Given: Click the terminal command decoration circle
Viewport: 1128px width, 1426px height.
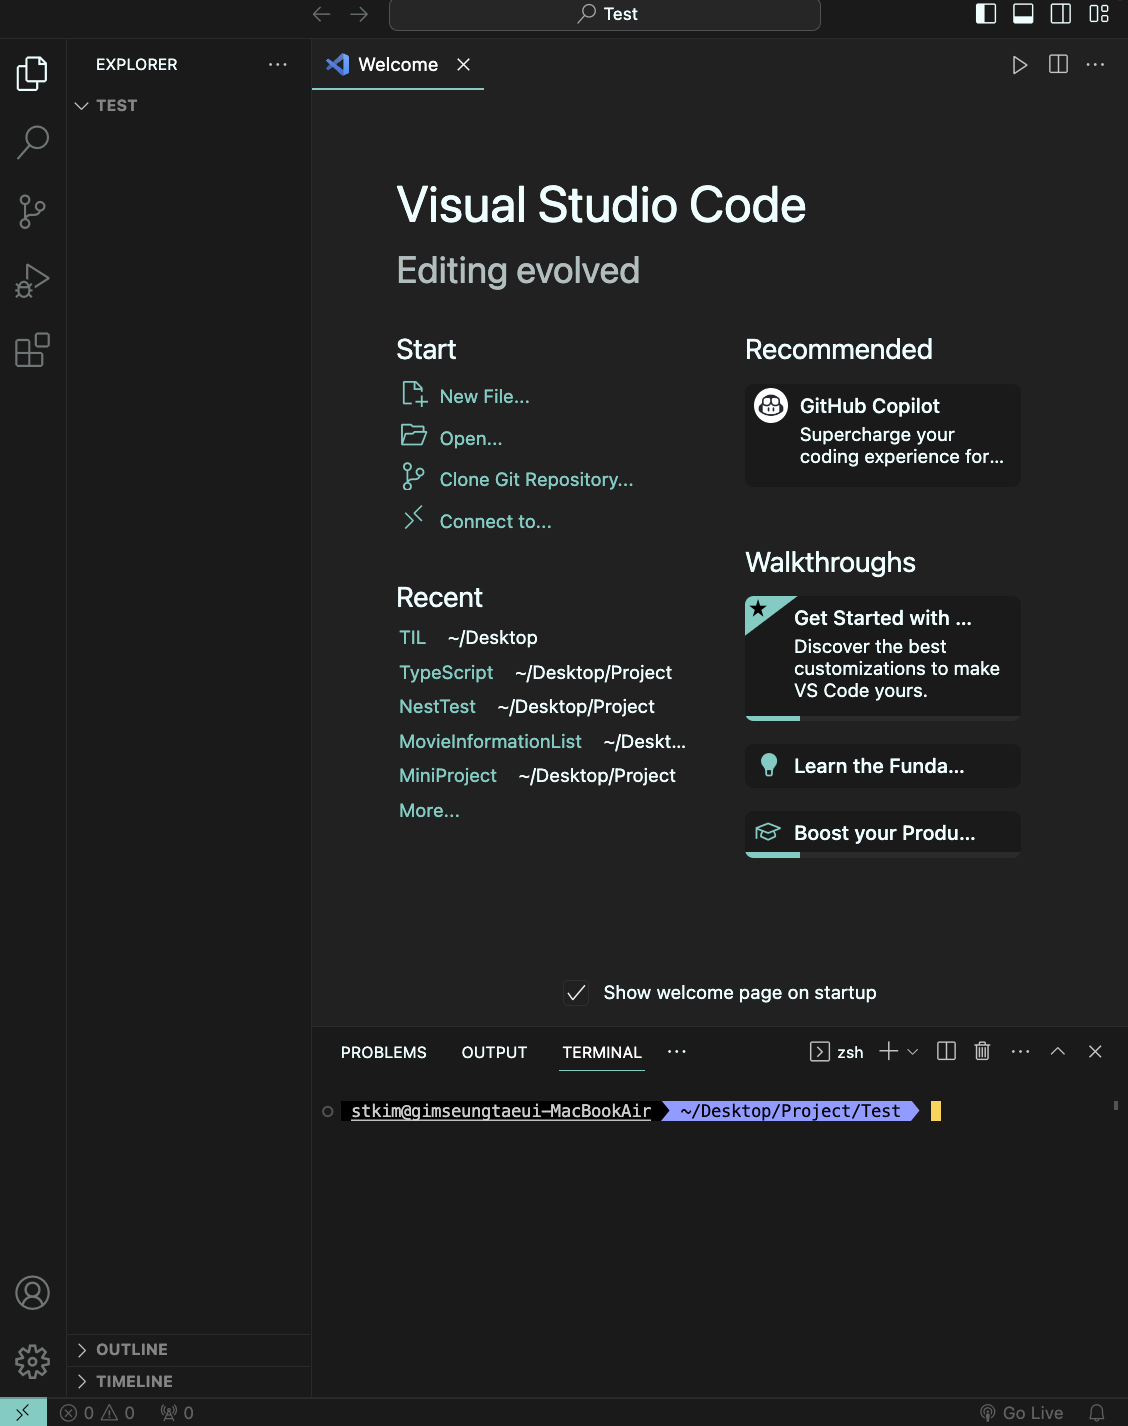Looking at the screenshot, I should pos(327,1111).
